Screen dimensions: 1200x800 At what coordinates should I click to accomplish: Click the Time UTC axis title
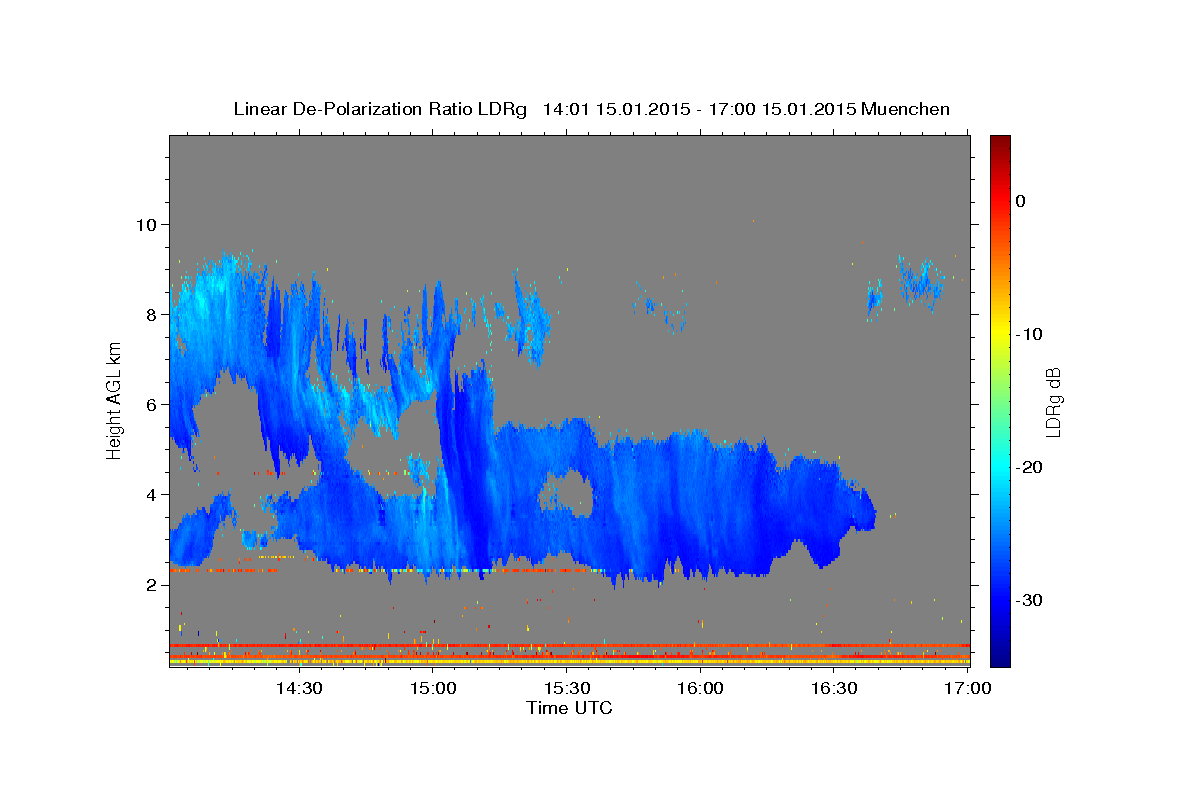click(x=569, y=708)
